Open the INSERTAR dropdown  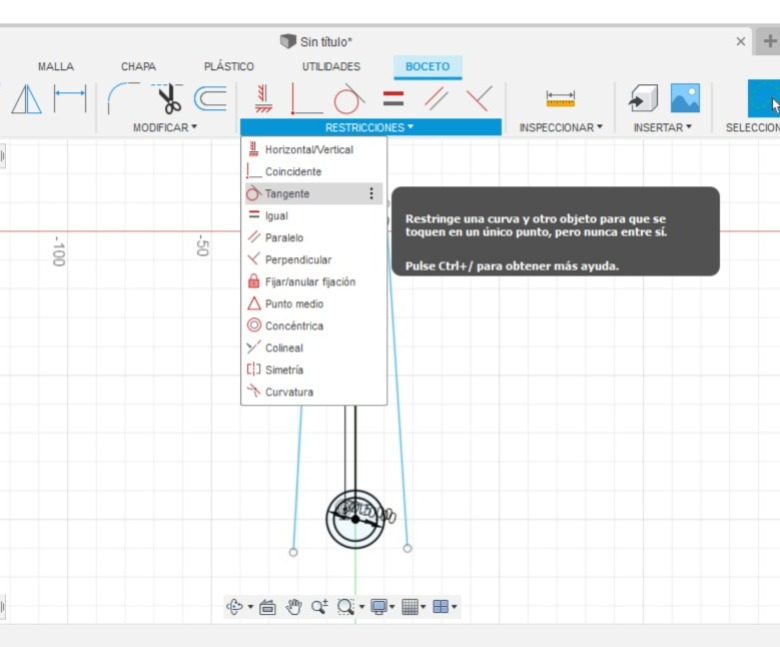pos(663,127)
